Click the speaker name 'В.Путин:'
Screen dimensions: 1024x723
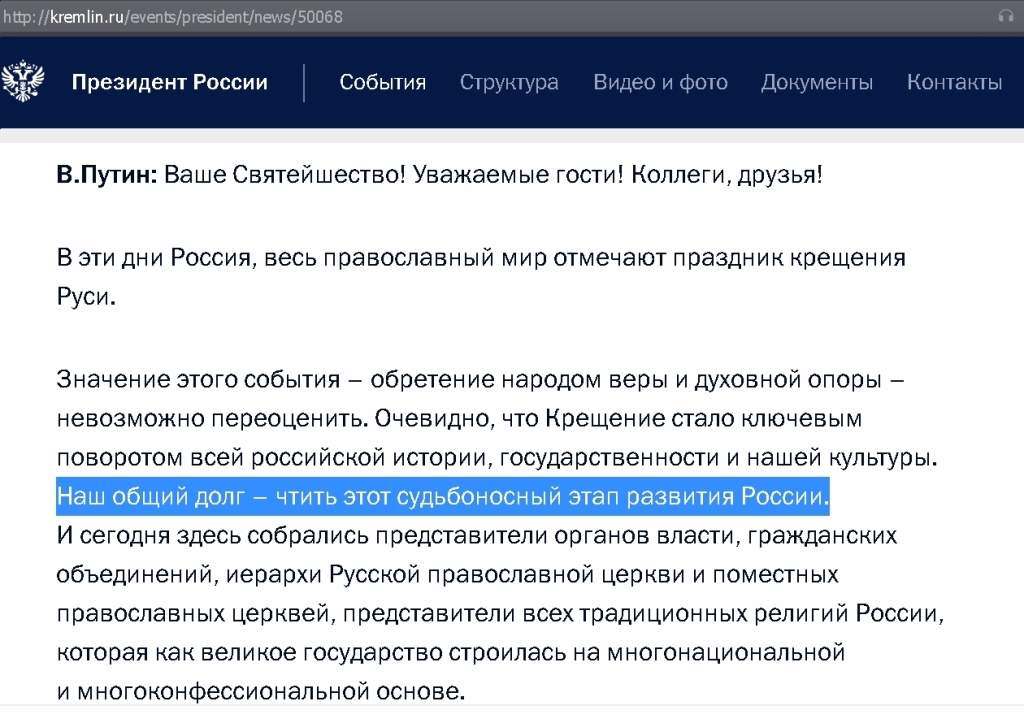point(106,176)
